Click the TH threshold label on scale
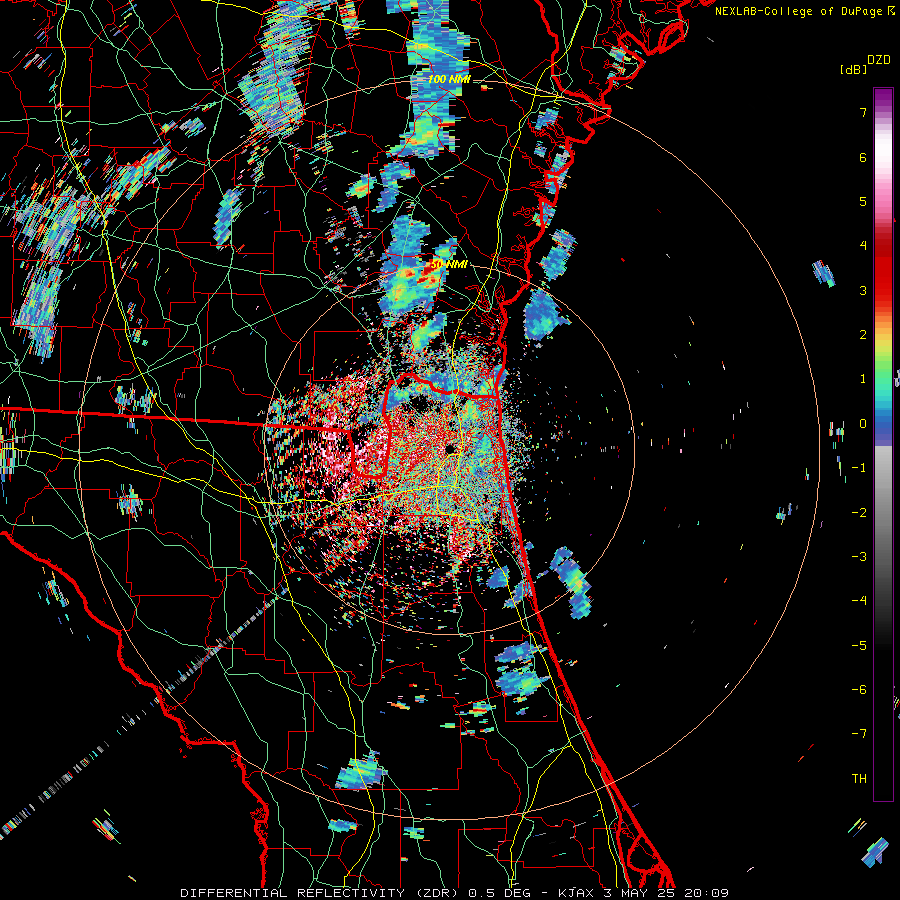Viewport: 900px width, 900px height. point(859,779)
